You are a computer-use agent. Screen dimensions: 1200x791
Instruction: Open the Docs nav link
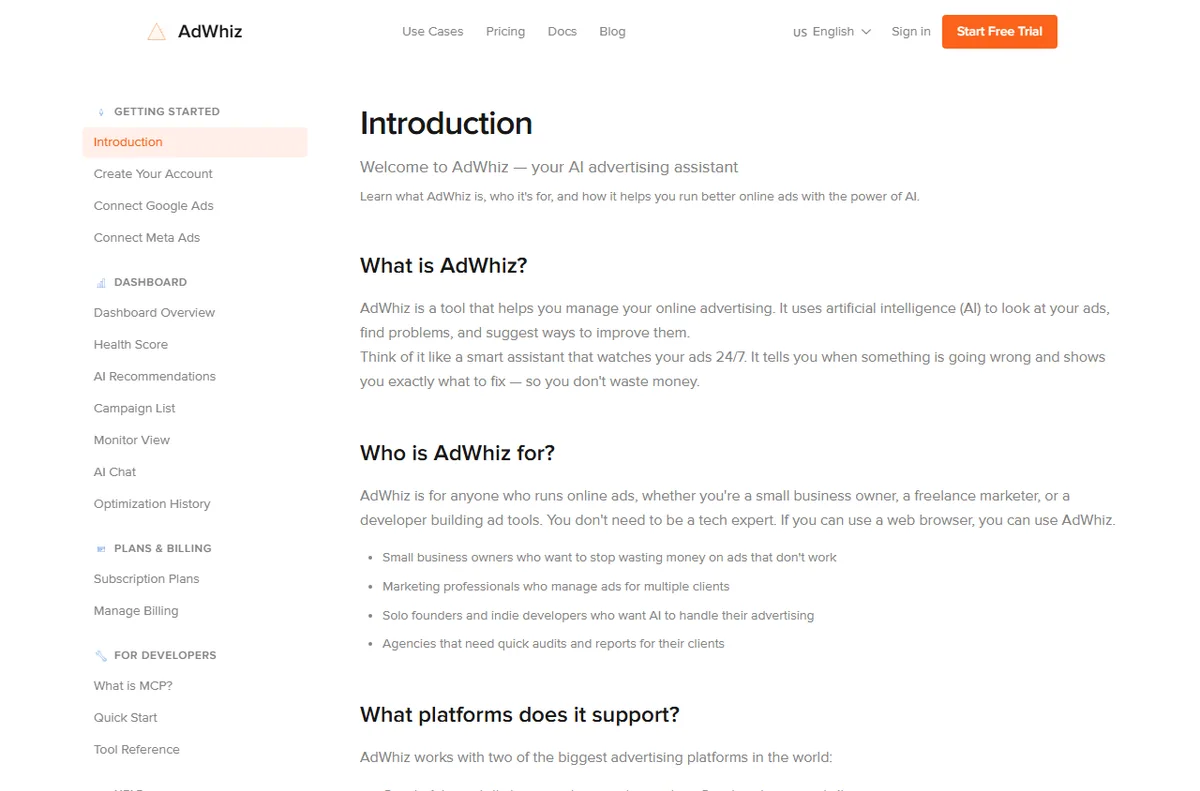point(562,32)
